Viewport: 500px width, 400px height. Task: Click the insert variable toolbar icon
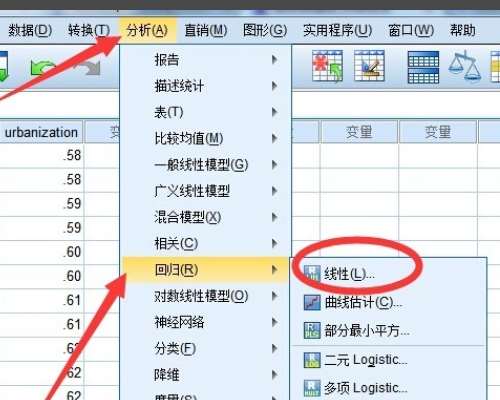tap(369, 66)
